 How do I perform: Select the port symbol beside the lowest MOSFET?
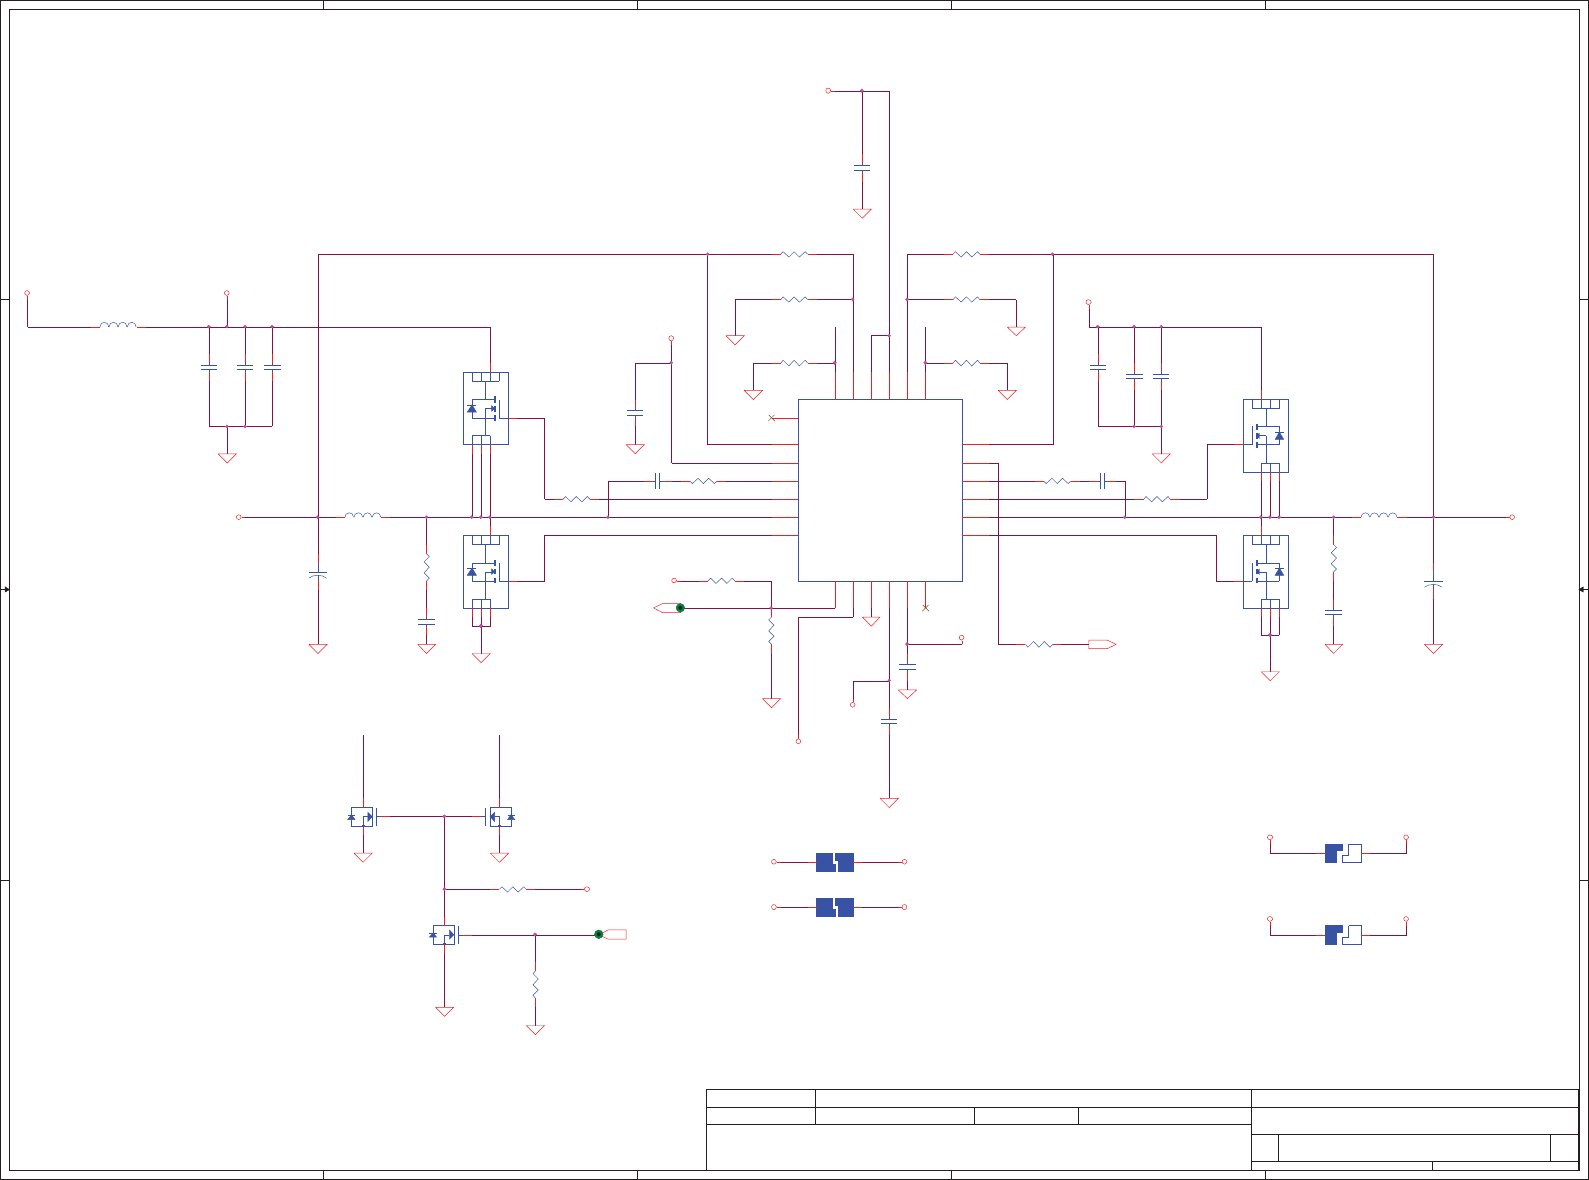[614, 934]
